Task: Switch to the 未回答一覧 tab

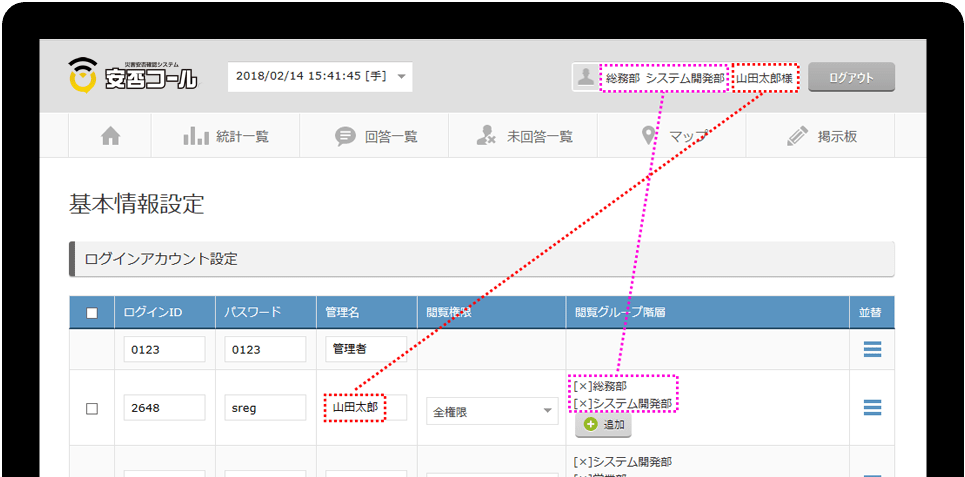Action: pyautogui.click(x=524, y=137)
